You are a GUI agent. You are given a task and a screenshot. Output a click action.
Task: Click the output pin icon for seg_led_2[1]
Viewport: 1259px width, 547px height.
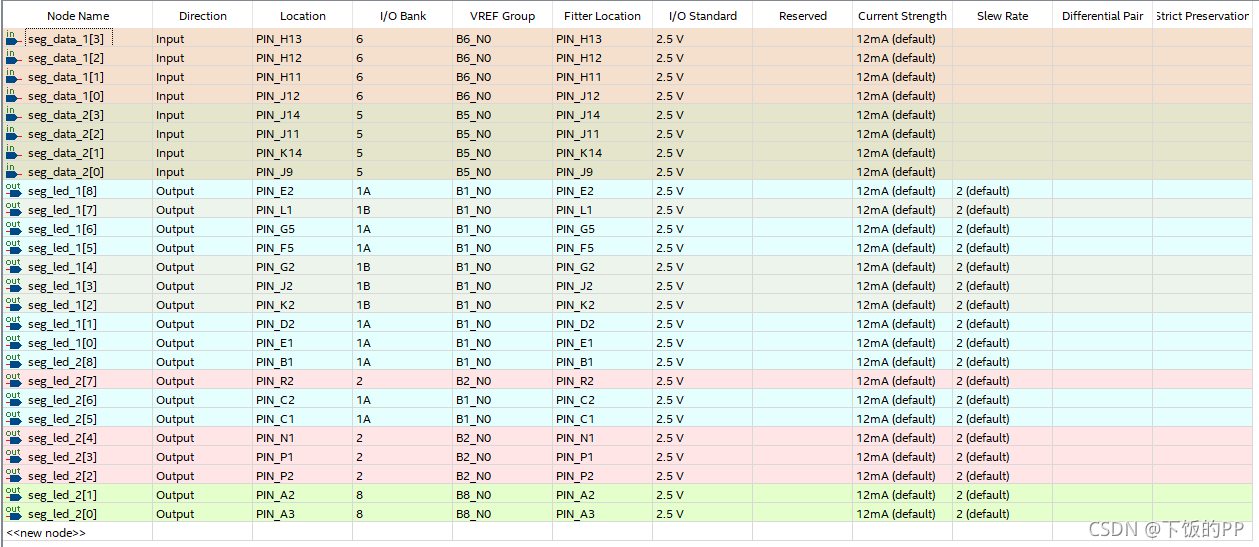[x=13, y=494]
